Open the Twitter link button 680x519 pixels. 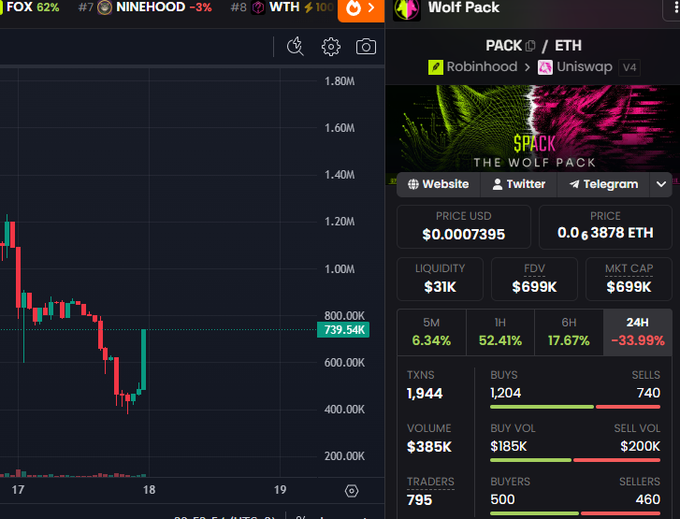tap(519, 184)
